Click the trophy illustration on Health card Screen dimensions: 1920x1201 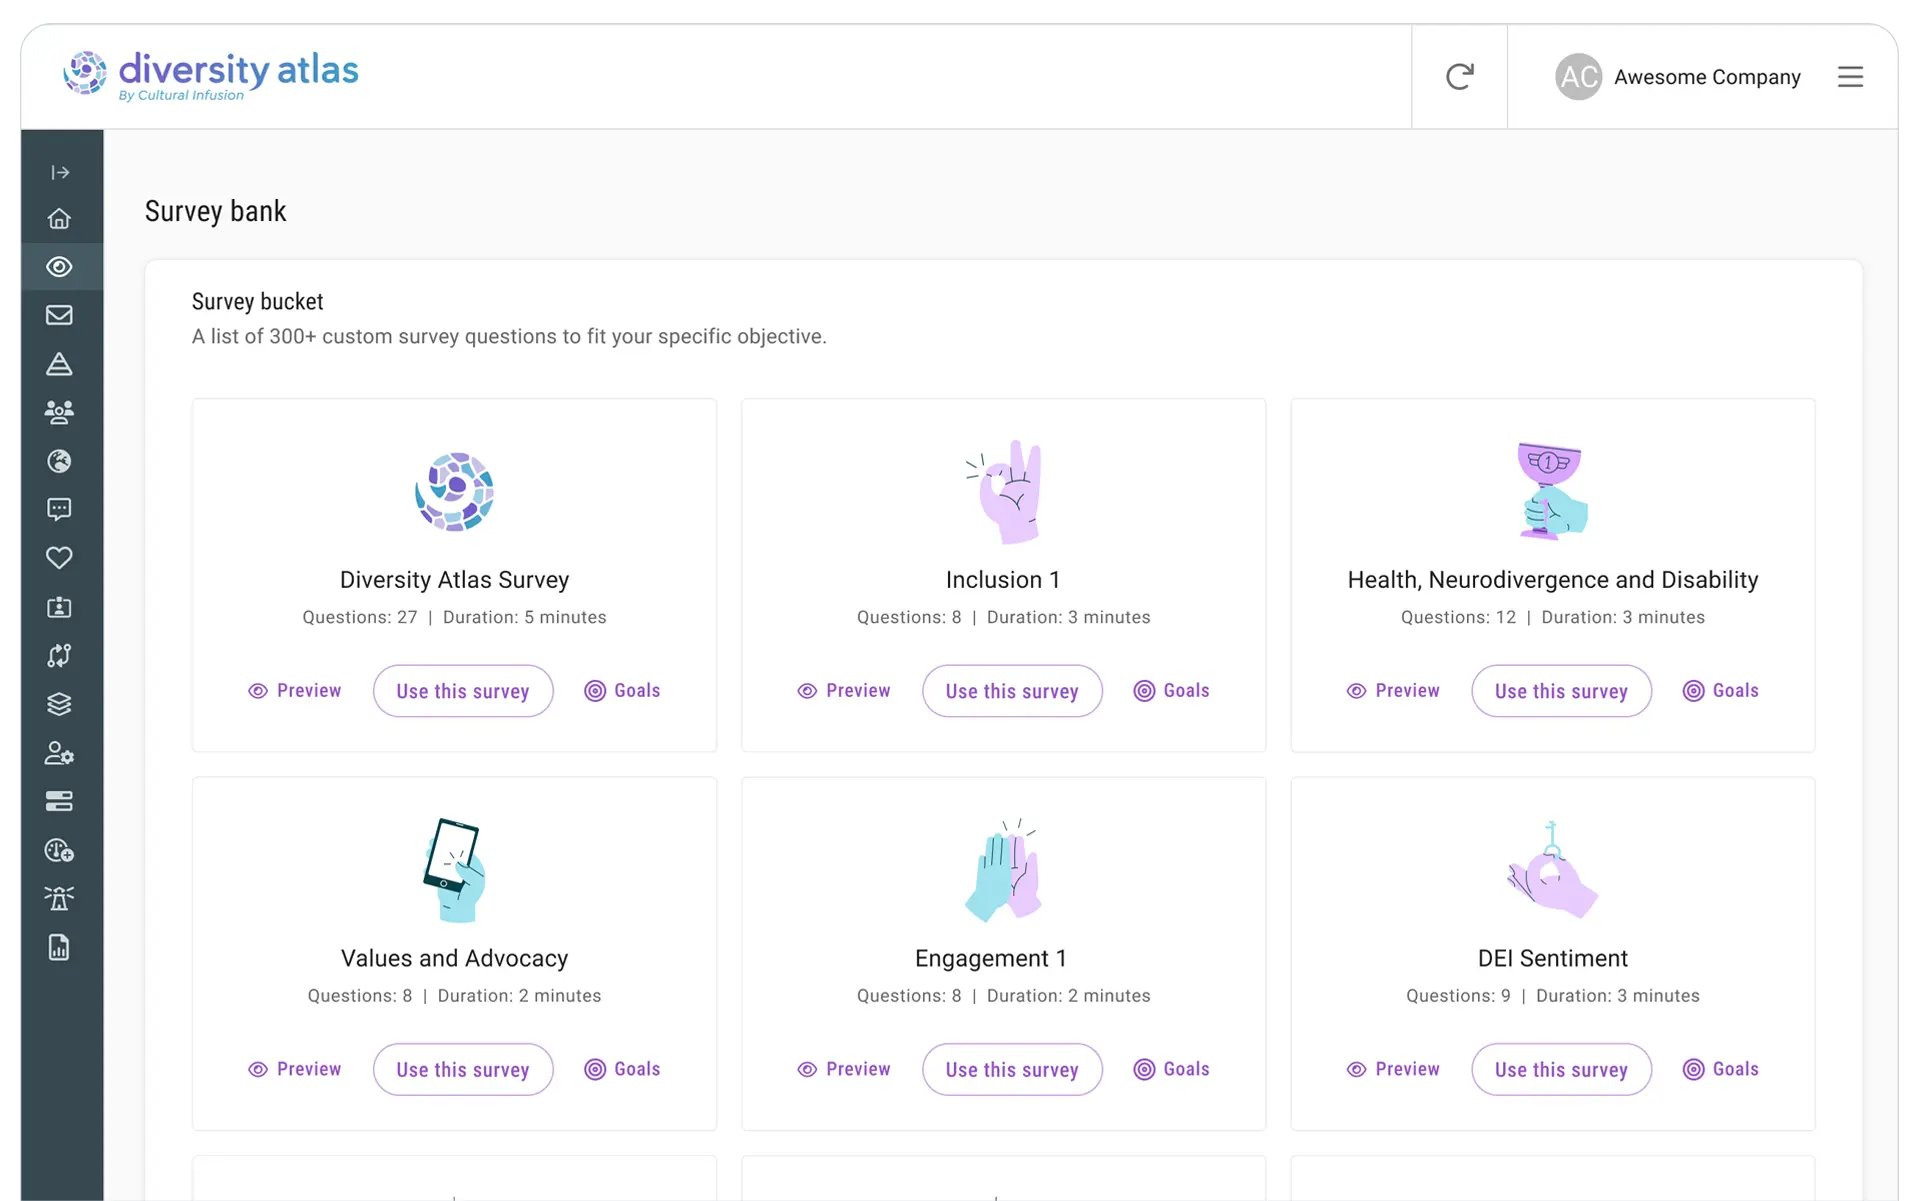[x=1552, y=491]
